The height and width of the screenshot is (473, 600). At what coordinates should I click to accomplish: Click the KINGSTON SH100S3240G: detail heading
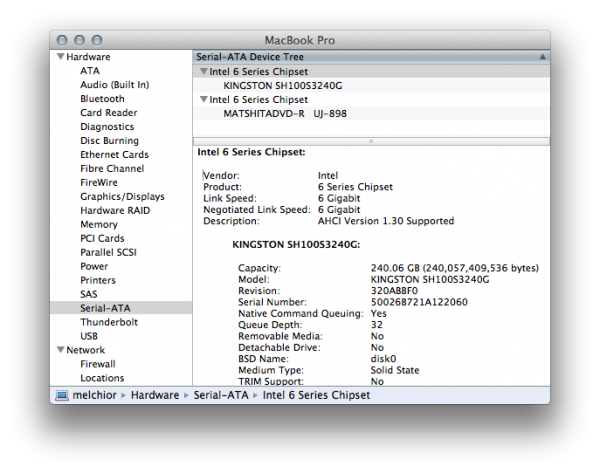[296, 245]
